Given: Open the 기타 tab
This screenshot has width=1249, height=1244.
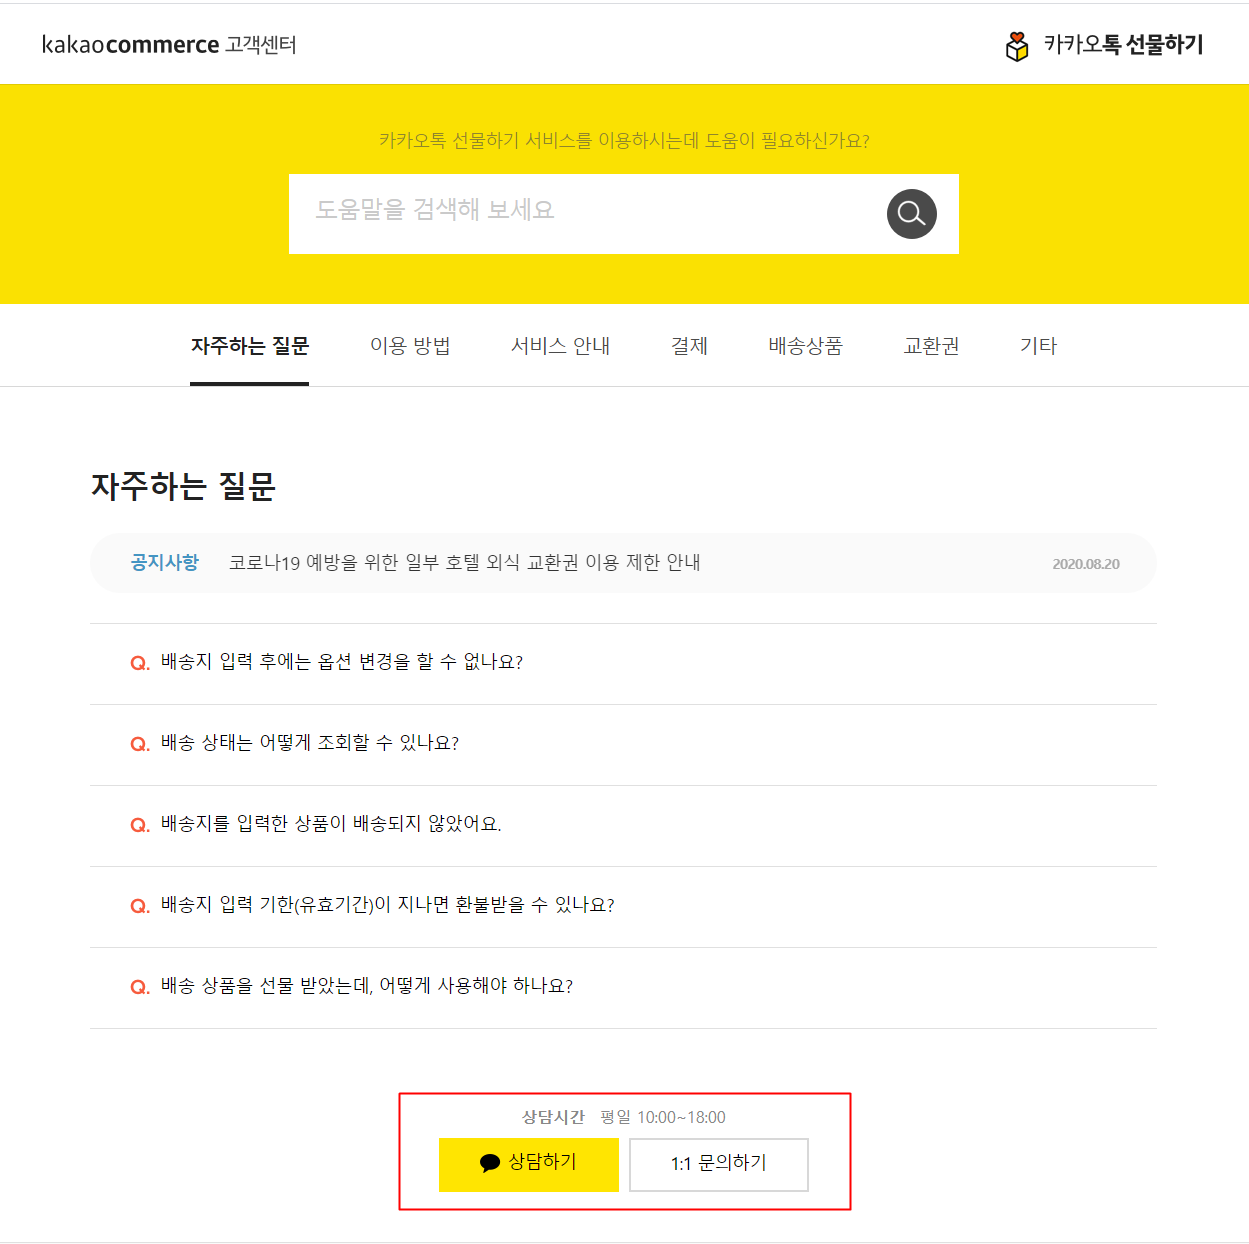Looking at the screenshot, I should [1038, 346].
